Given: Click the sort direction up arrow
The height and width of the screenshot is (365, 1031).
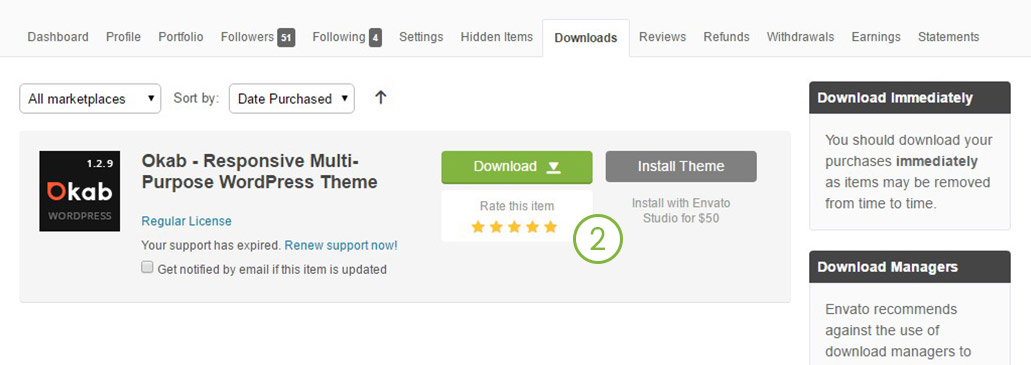Looking at the screenshot, I should click(x=381, y=98).
